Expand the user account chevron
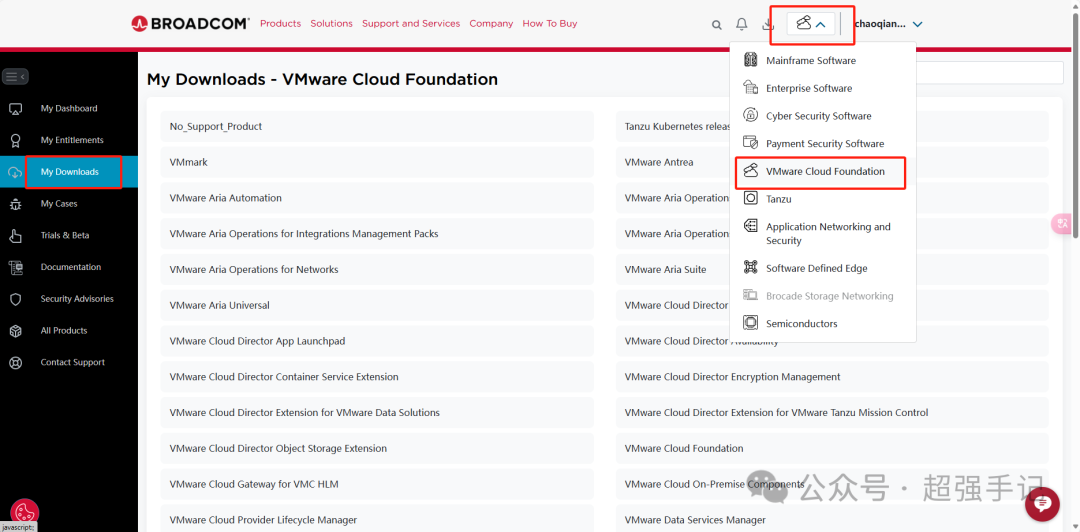This screenshot has height=532, width=1080. tap(917, 24)
